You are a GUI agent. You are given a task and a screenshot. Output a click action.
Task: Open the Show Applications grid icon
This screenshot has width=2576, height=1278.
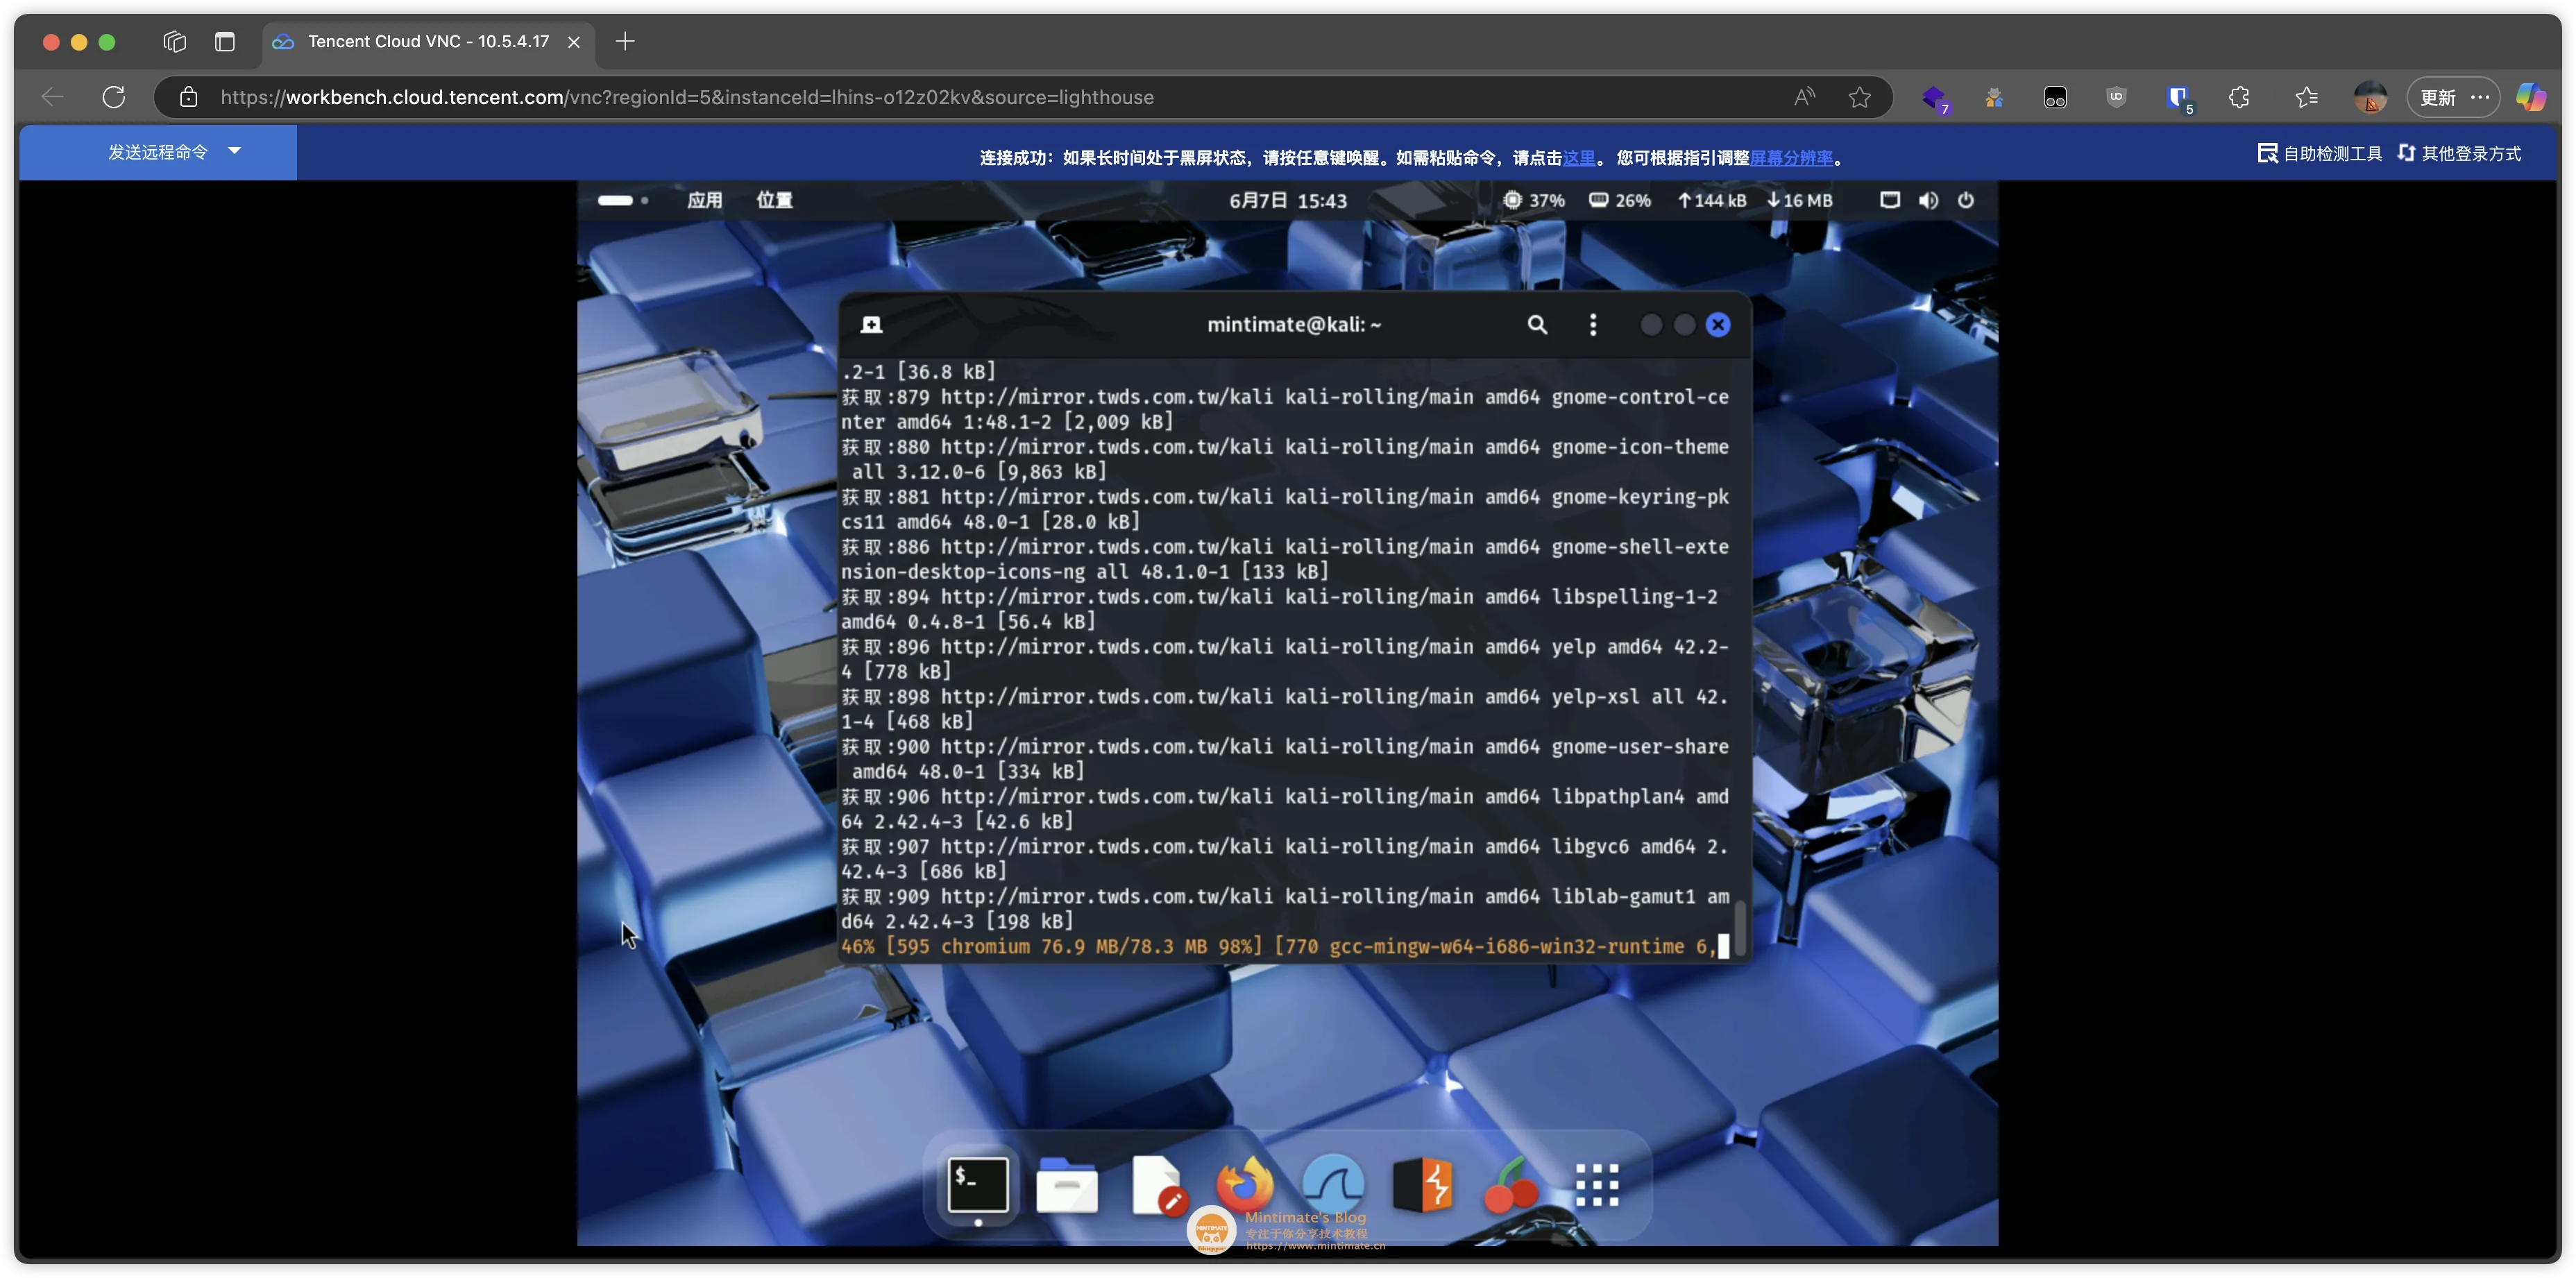[x=1596, y=1185]
